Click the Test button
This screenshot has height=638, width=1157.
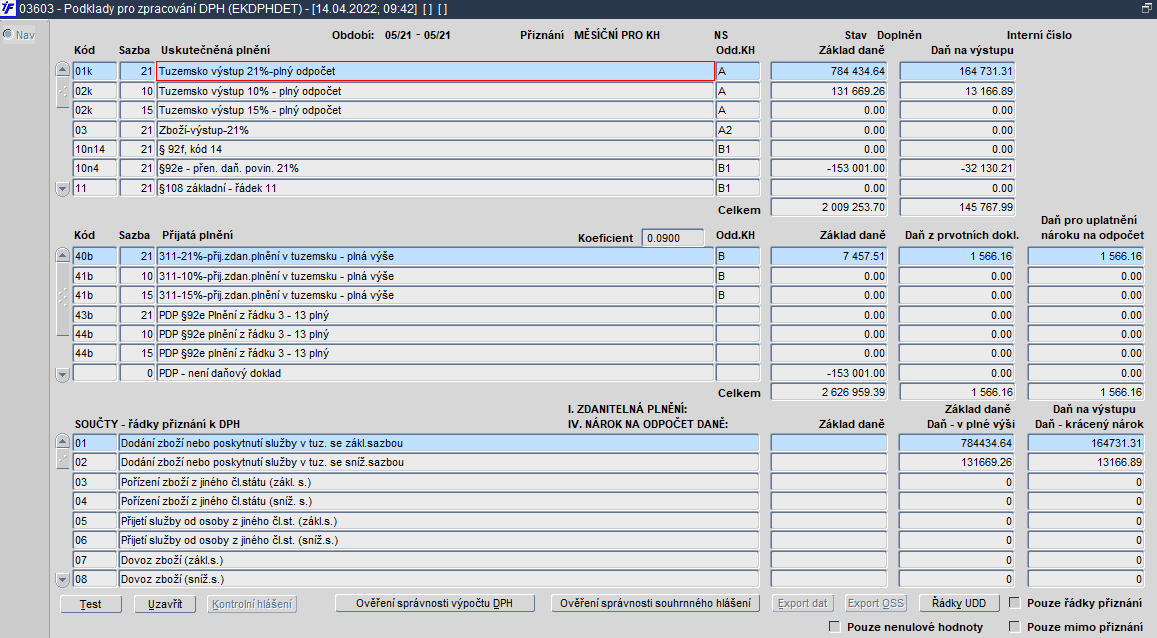click(91, 604)
